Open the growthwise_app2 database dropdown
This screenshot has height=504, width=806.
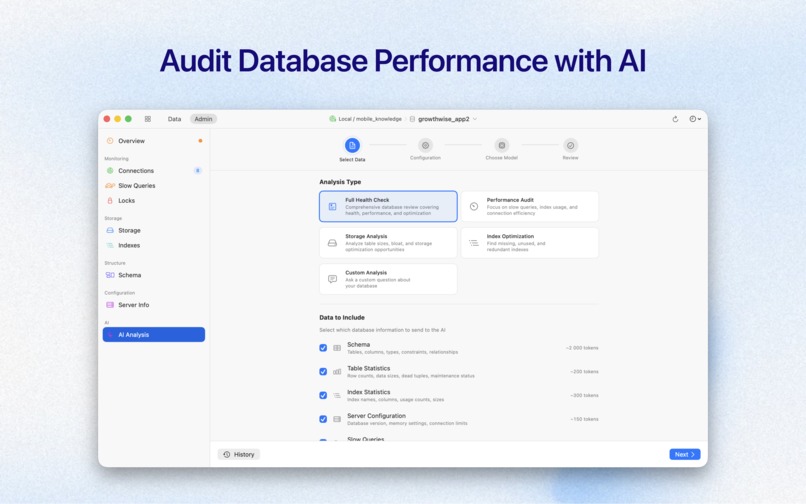point(444,119)
